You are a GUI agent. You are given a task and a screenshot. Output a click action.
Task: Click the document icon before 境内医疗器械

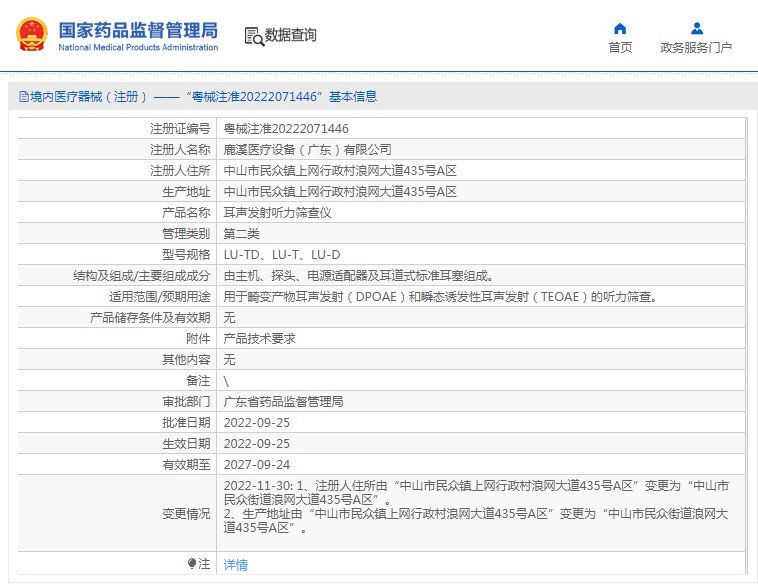24,97
